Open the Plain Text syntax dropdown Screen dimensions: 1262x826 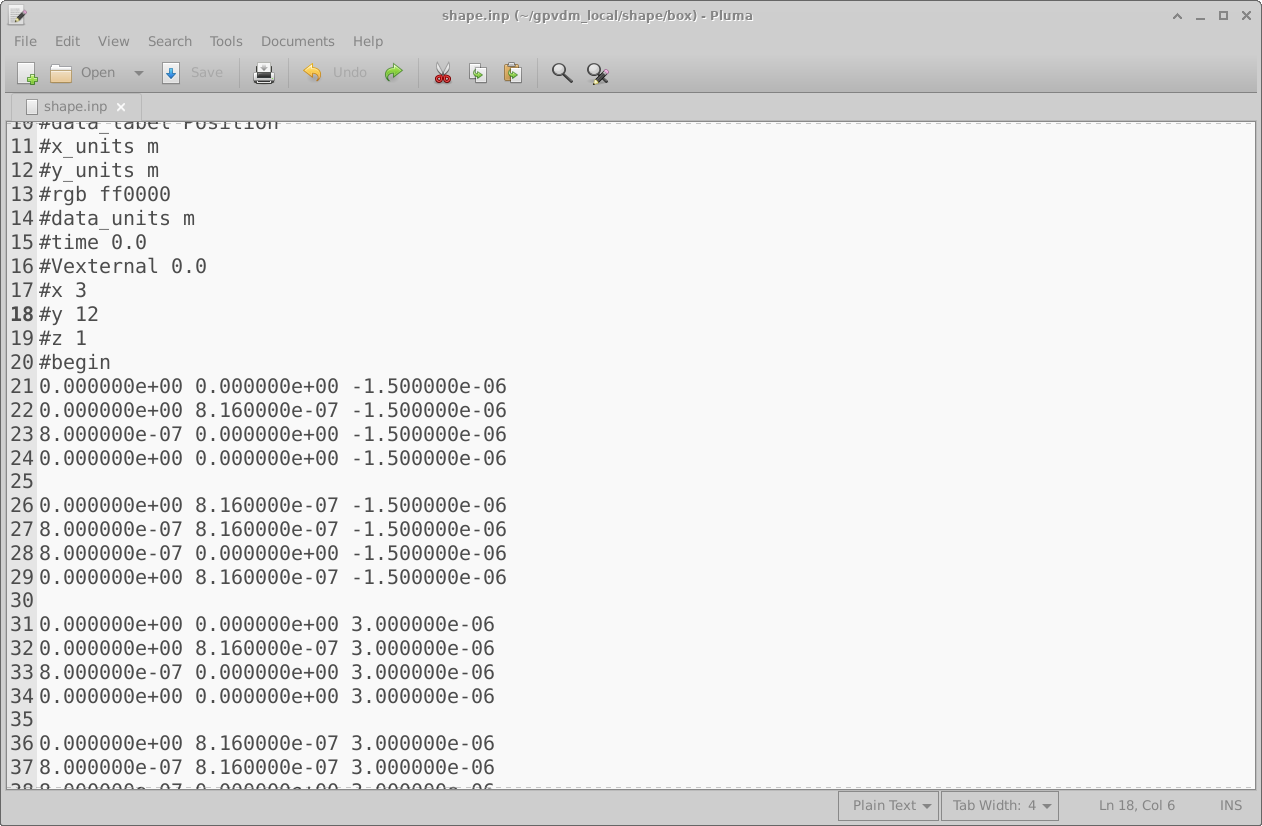click(x=887, y=805)
